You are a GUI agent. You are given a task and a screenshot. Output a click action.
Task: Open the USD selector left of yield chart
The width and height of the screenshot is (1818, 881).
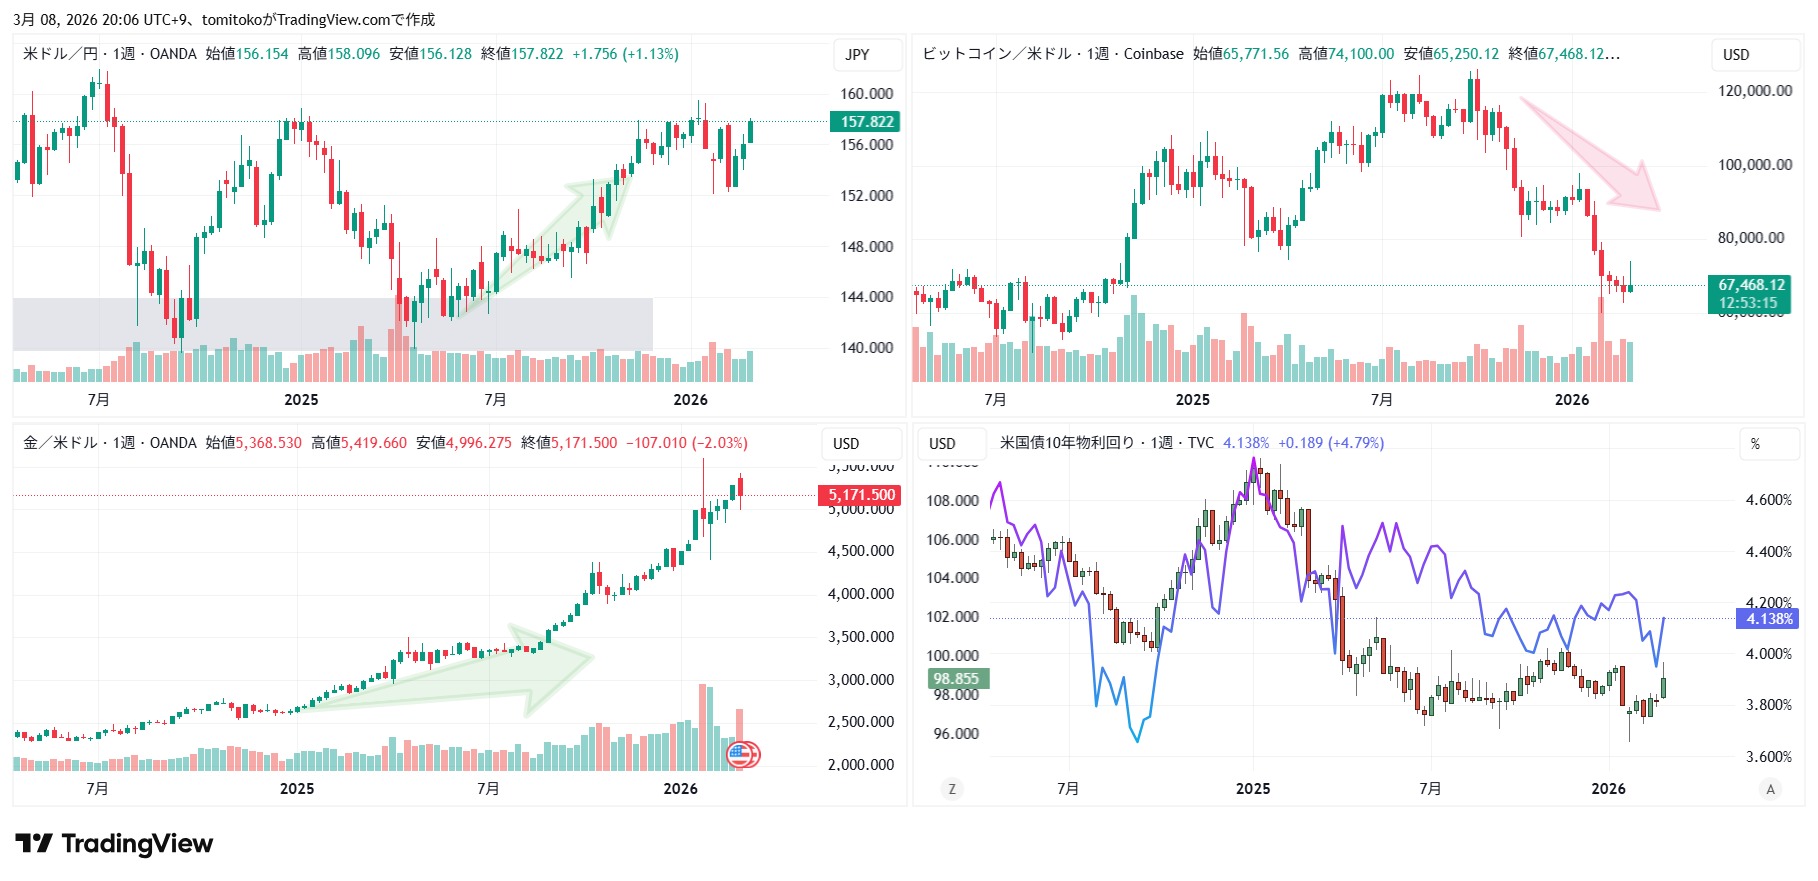click(x=942, y=444)
